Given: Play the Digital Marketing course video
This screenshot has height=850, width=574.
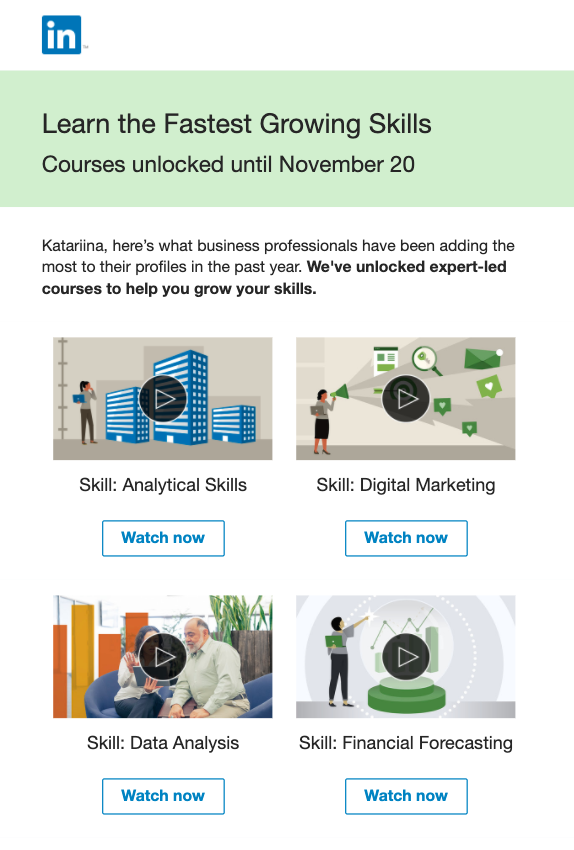Looking at the screenshot, I should [x=405, y=399].
